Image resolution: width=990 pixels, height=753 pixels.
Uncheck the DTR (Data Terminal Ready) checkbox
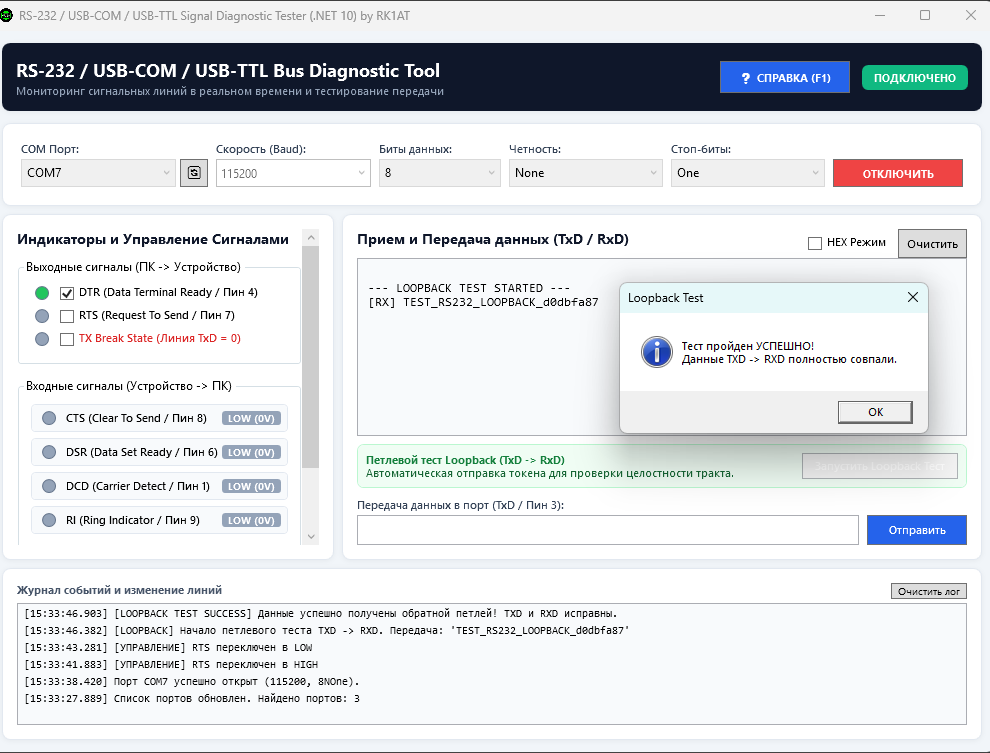click(67, 293)
